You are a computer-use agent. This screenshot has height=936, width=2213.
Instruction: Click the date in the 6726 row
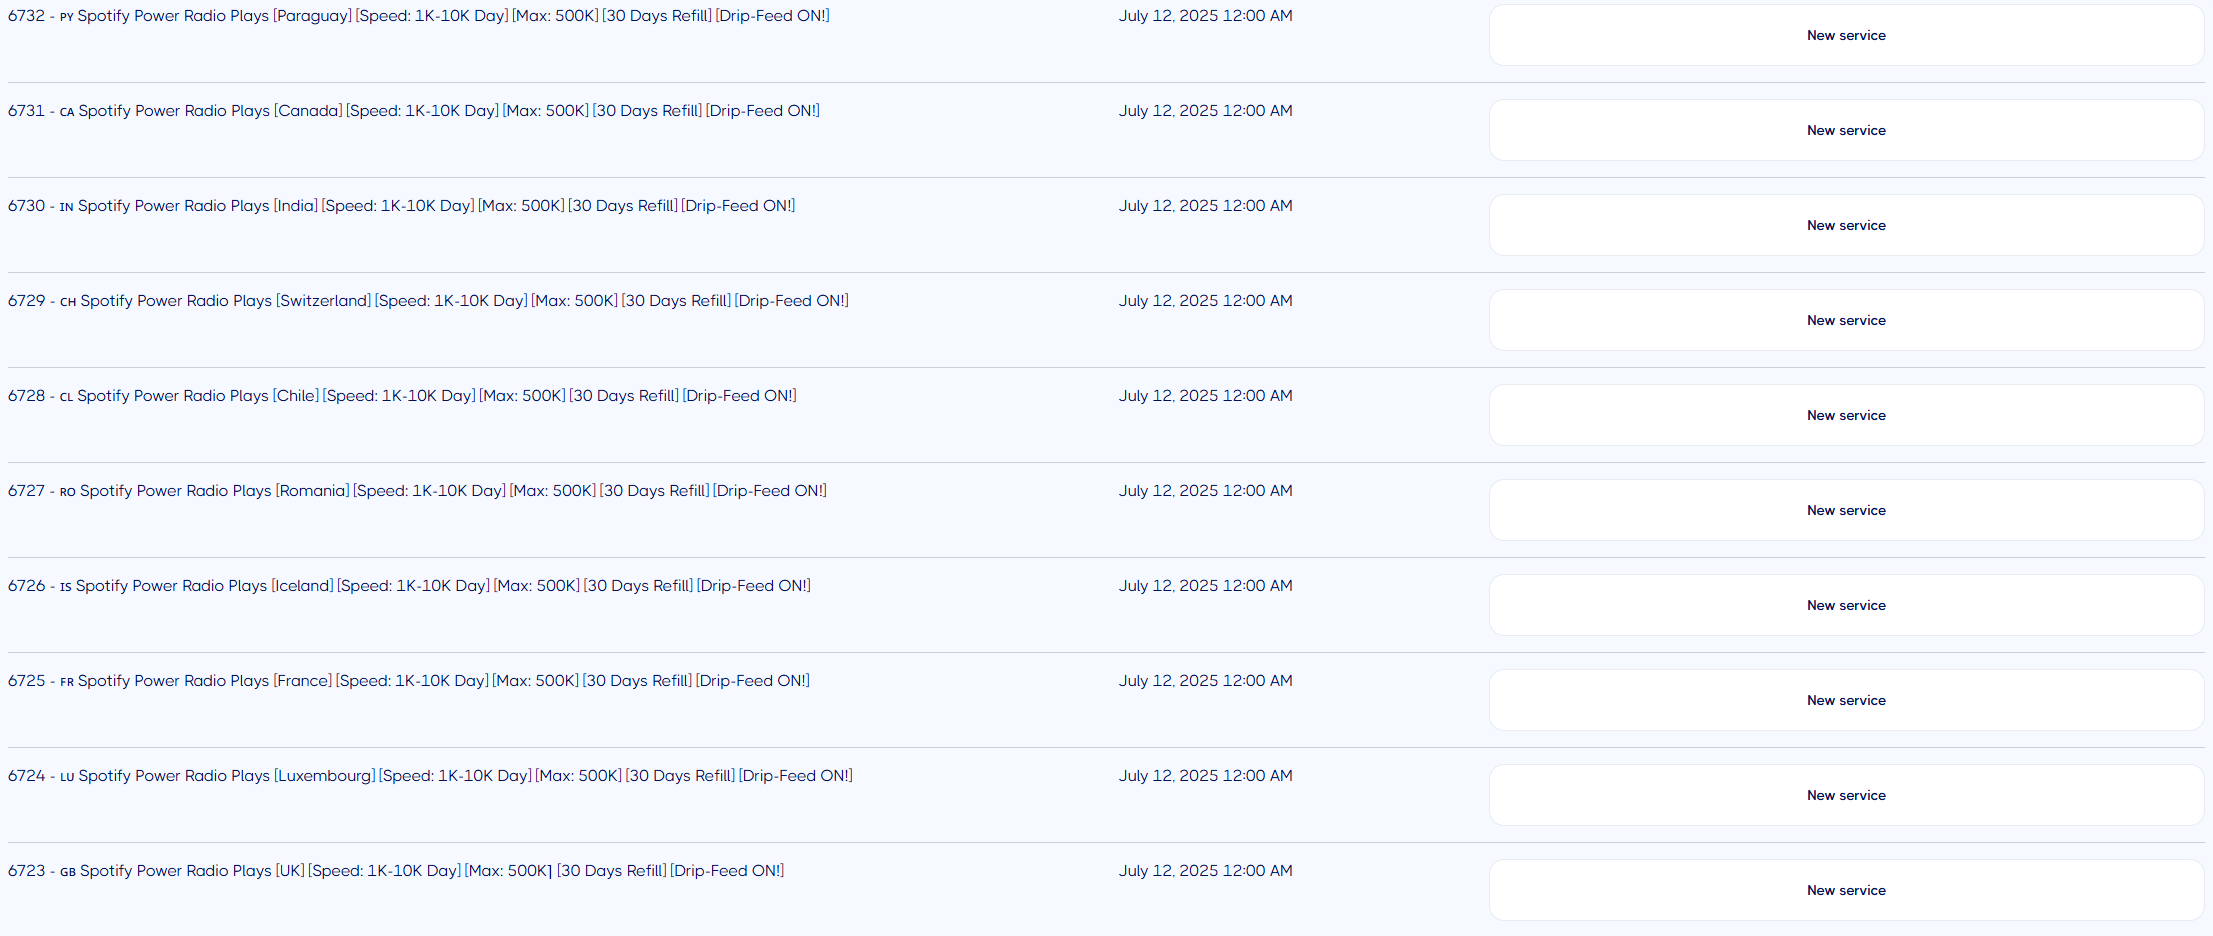[x=1205, y=586]
